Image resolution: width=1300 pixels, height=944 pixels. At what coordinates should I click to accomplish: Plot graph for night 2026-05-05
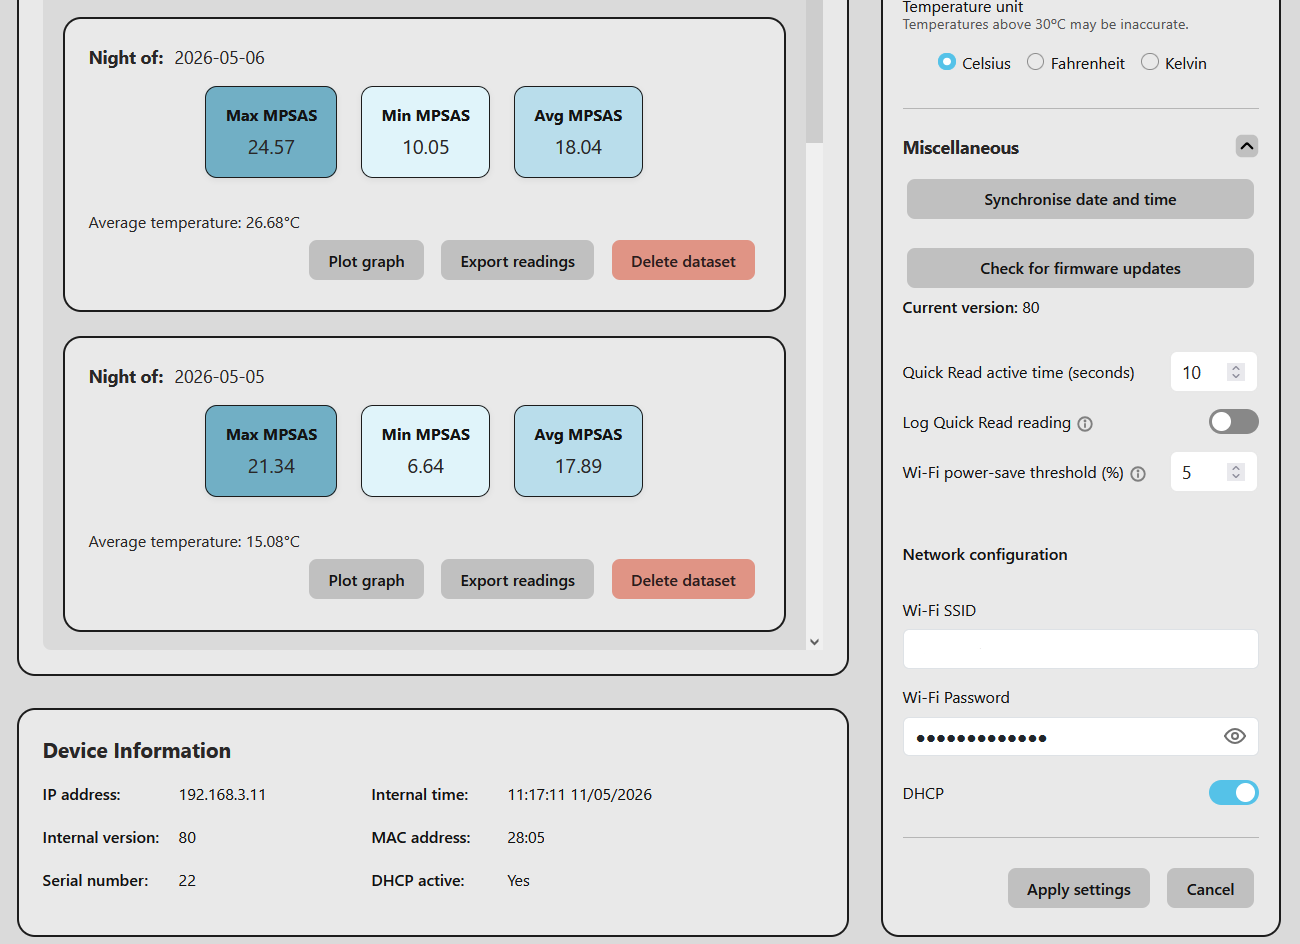point(366,580)
